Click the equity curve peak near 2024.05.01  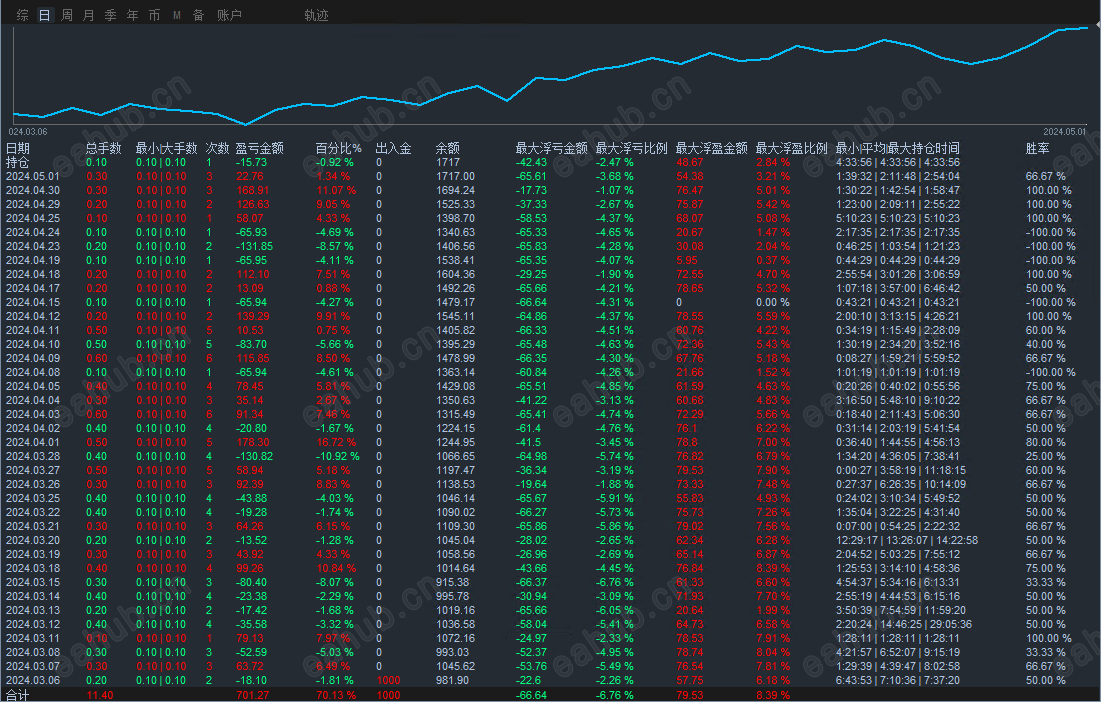(x=1085, y=28)
